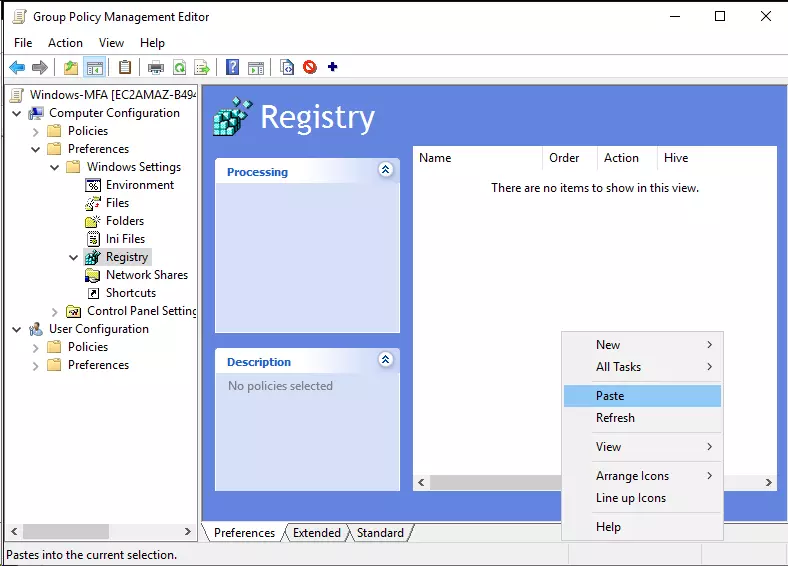The image size is (788, 566).
Task: Switch to the Standard tab
Action: [x=380, y=533]
